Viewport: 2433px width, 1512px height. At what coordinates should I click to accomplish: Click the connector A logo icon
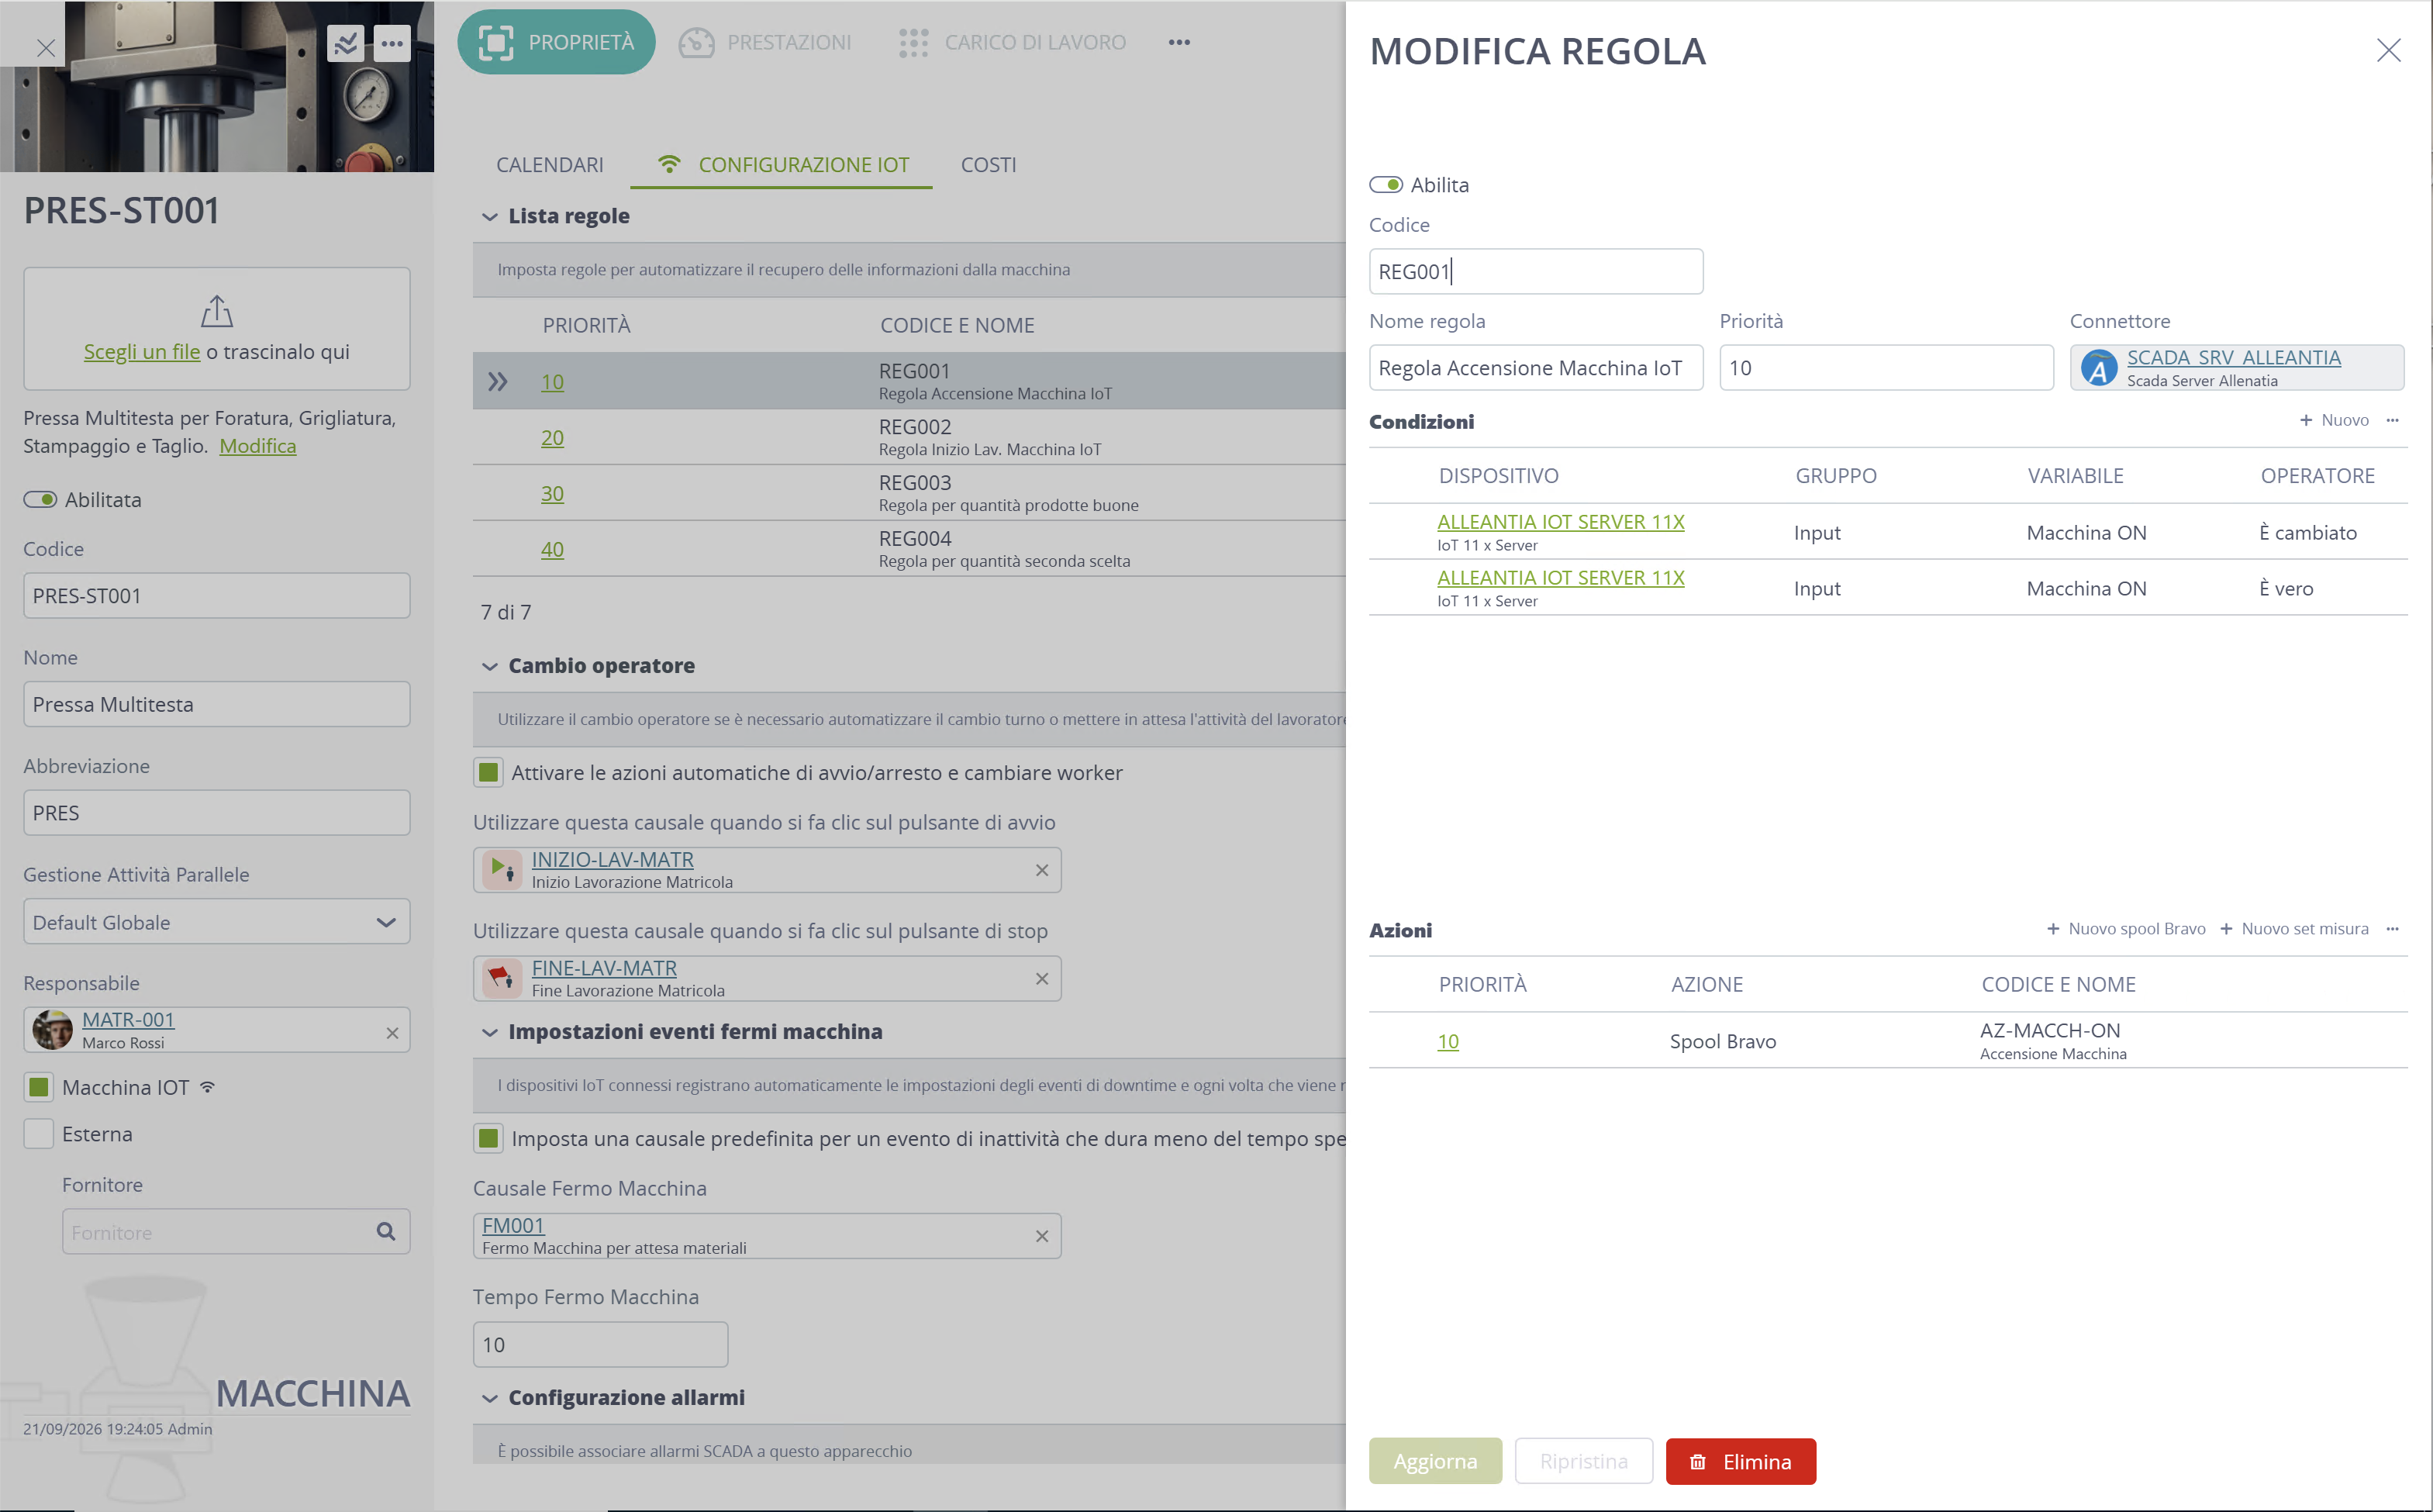(x=2099, y=369)
